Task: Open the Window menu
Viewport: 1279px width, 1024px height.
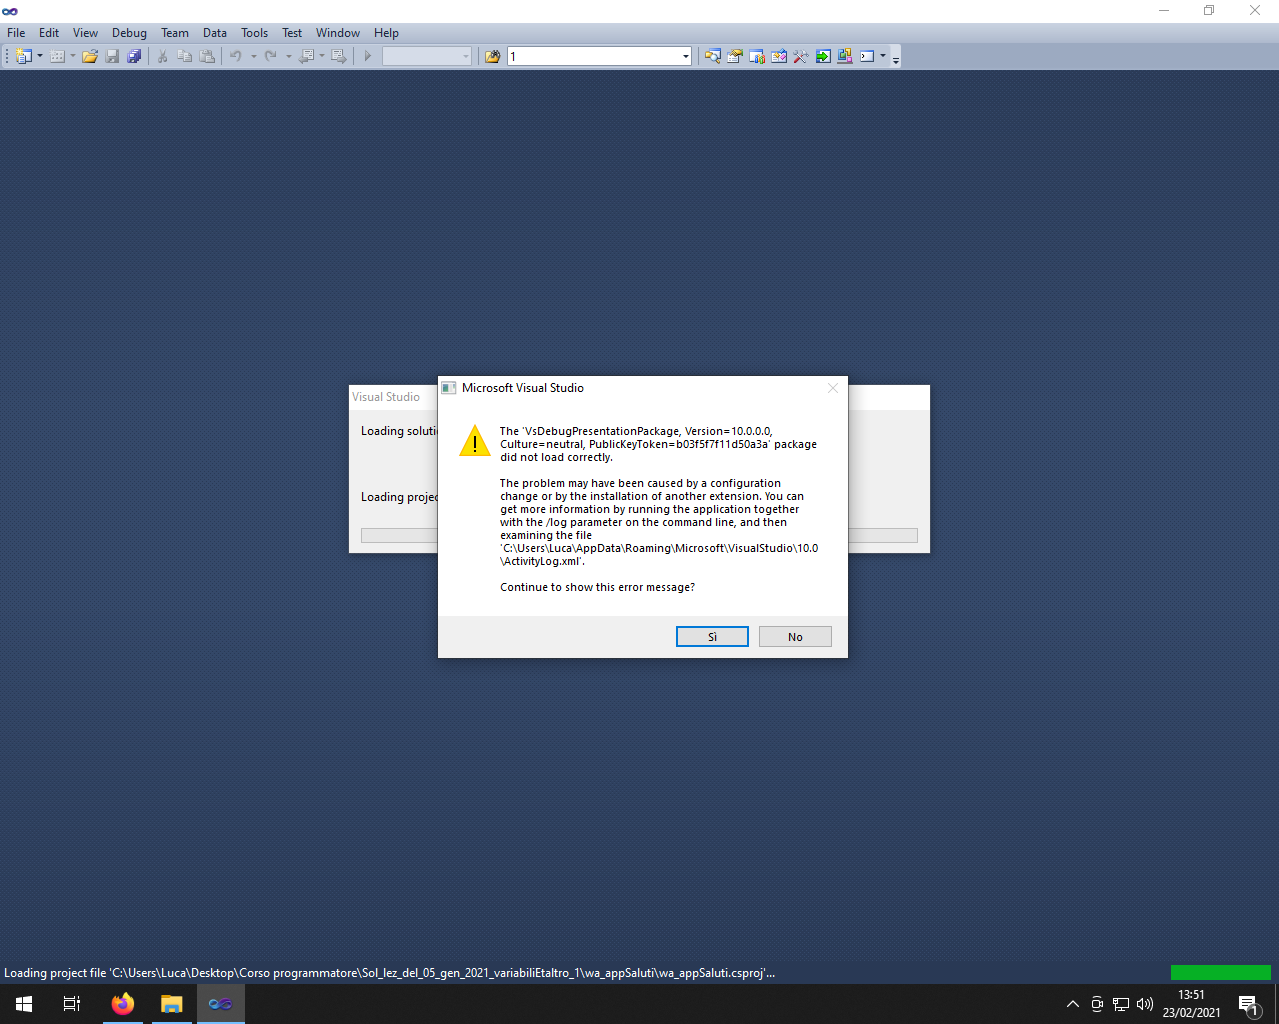Action: [338, 33]
